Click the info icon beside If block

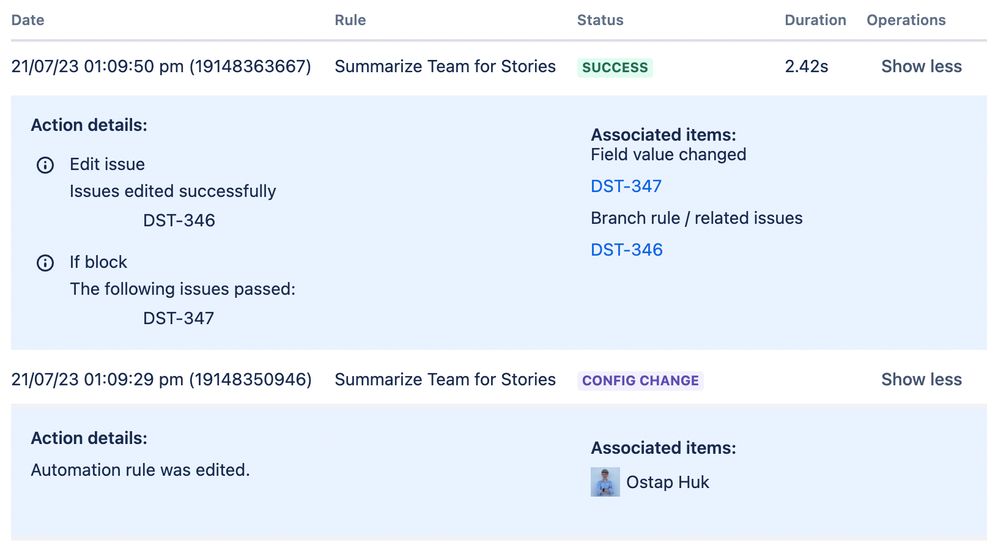[45, 263]
